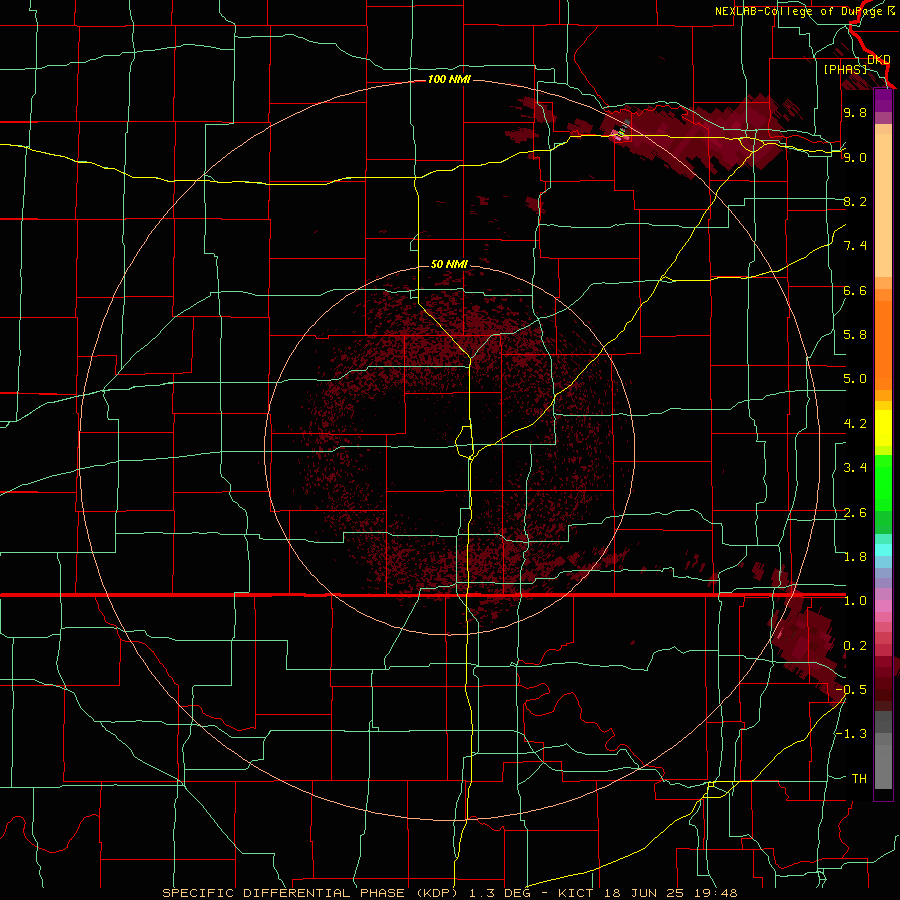This screenshot has height=900, width=900.
Task: Click the 1.0 scale value
Action: tap(855, 601)
